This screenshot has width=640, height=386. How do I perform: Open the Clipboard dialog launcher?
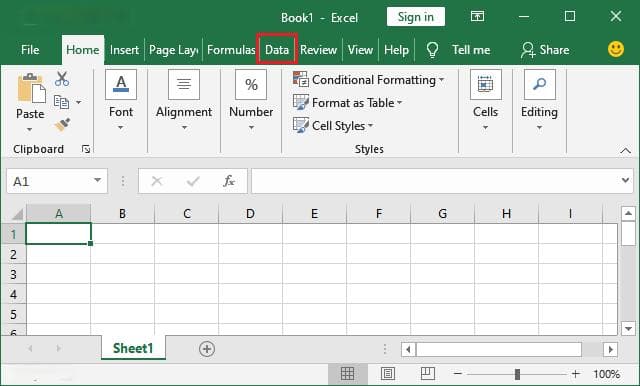[86, 149]
